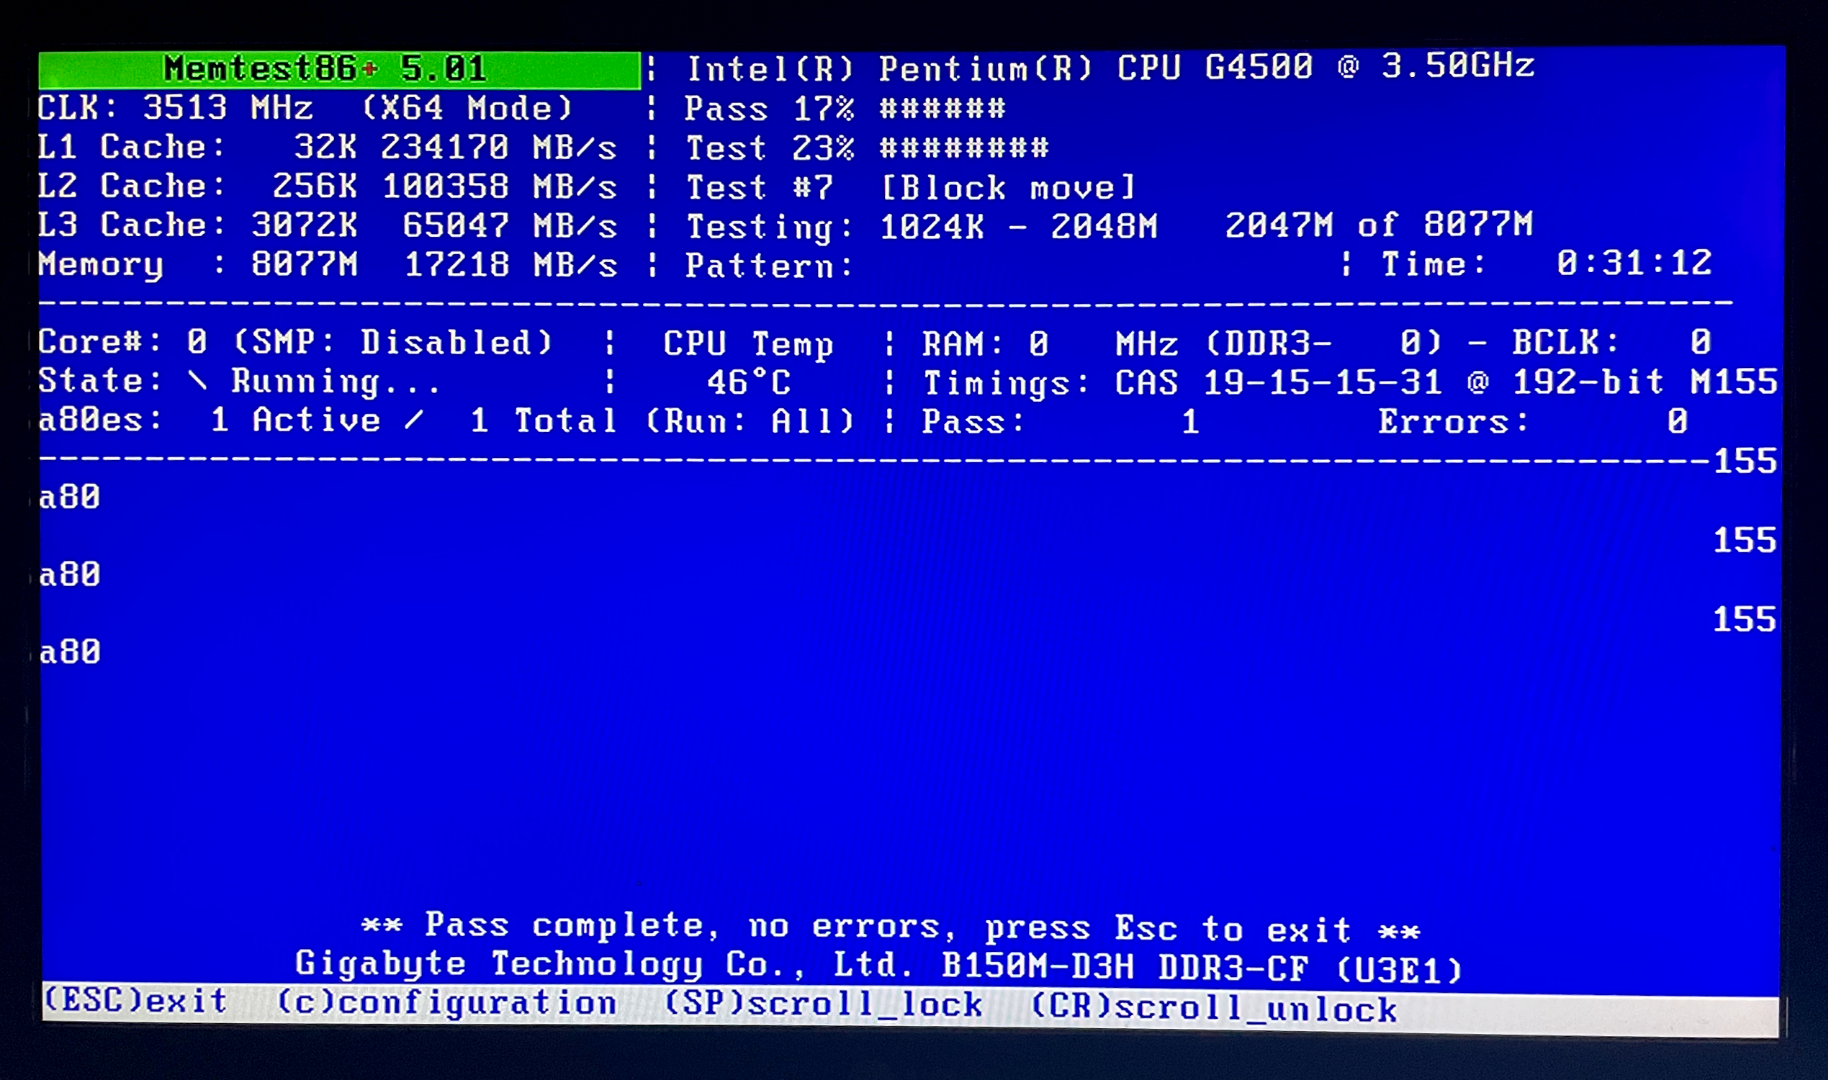Screen dimensions: 1828x1080
Task: Click the 1 Active / 1 Total text
Action: coord(414,420)
